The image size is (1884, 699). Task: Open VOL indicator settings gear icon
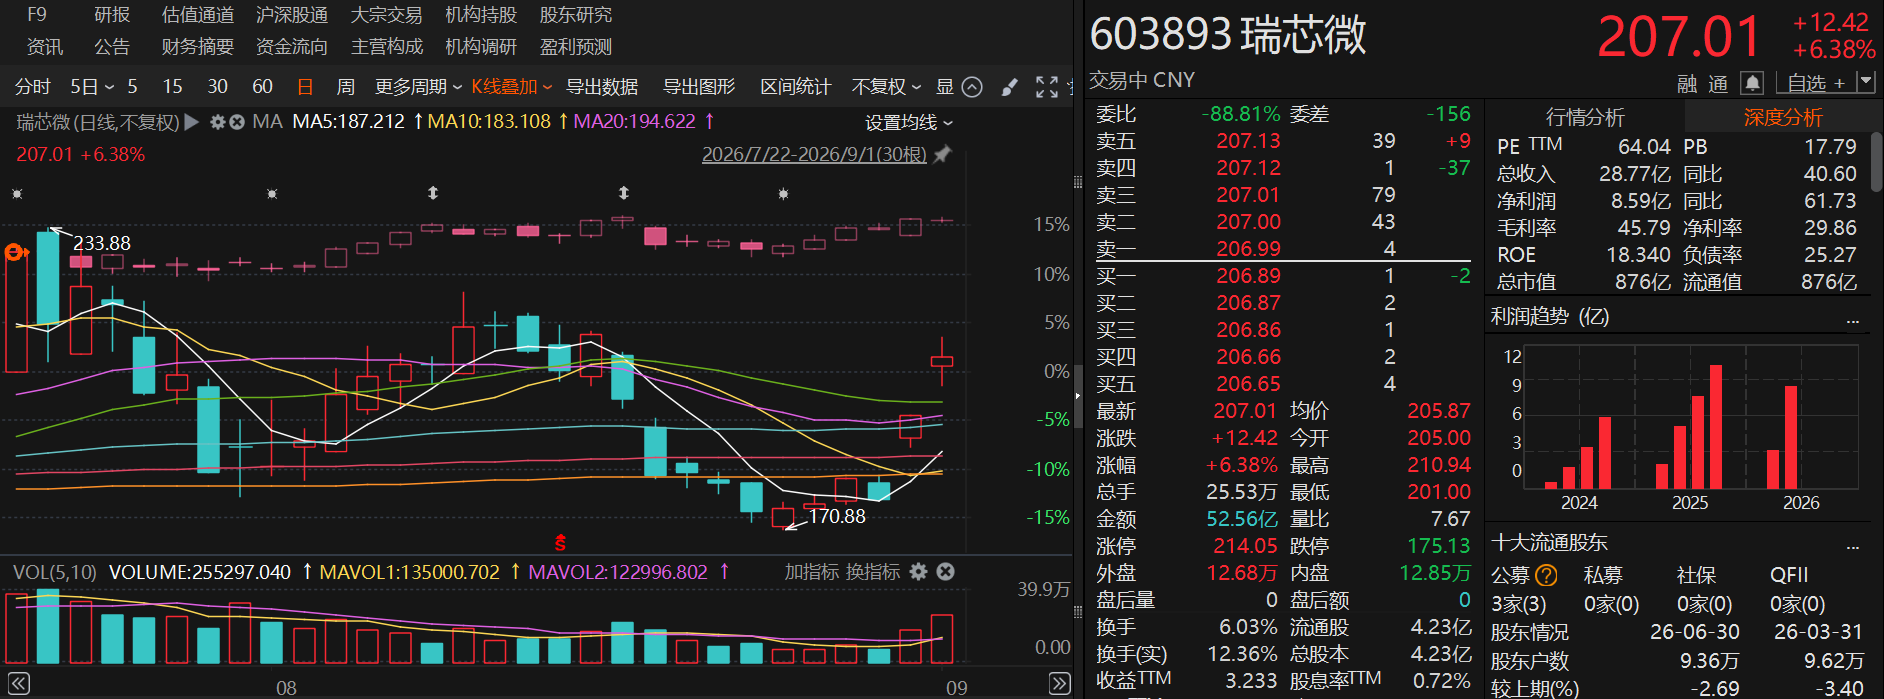(x=918, y=571)
